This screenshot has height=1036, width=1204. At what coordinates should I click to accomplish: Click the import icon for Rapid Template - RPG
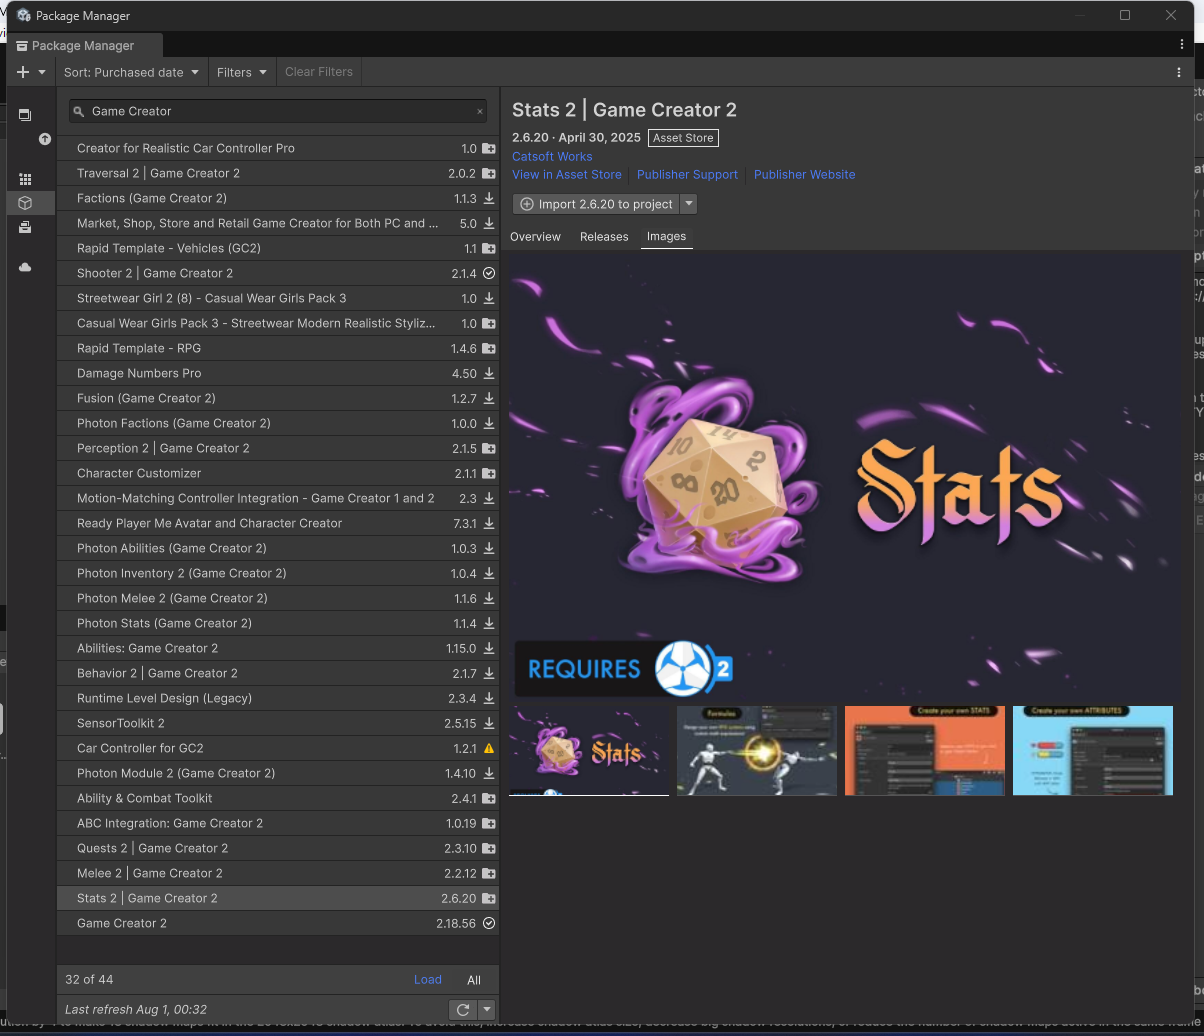[489, 348]
